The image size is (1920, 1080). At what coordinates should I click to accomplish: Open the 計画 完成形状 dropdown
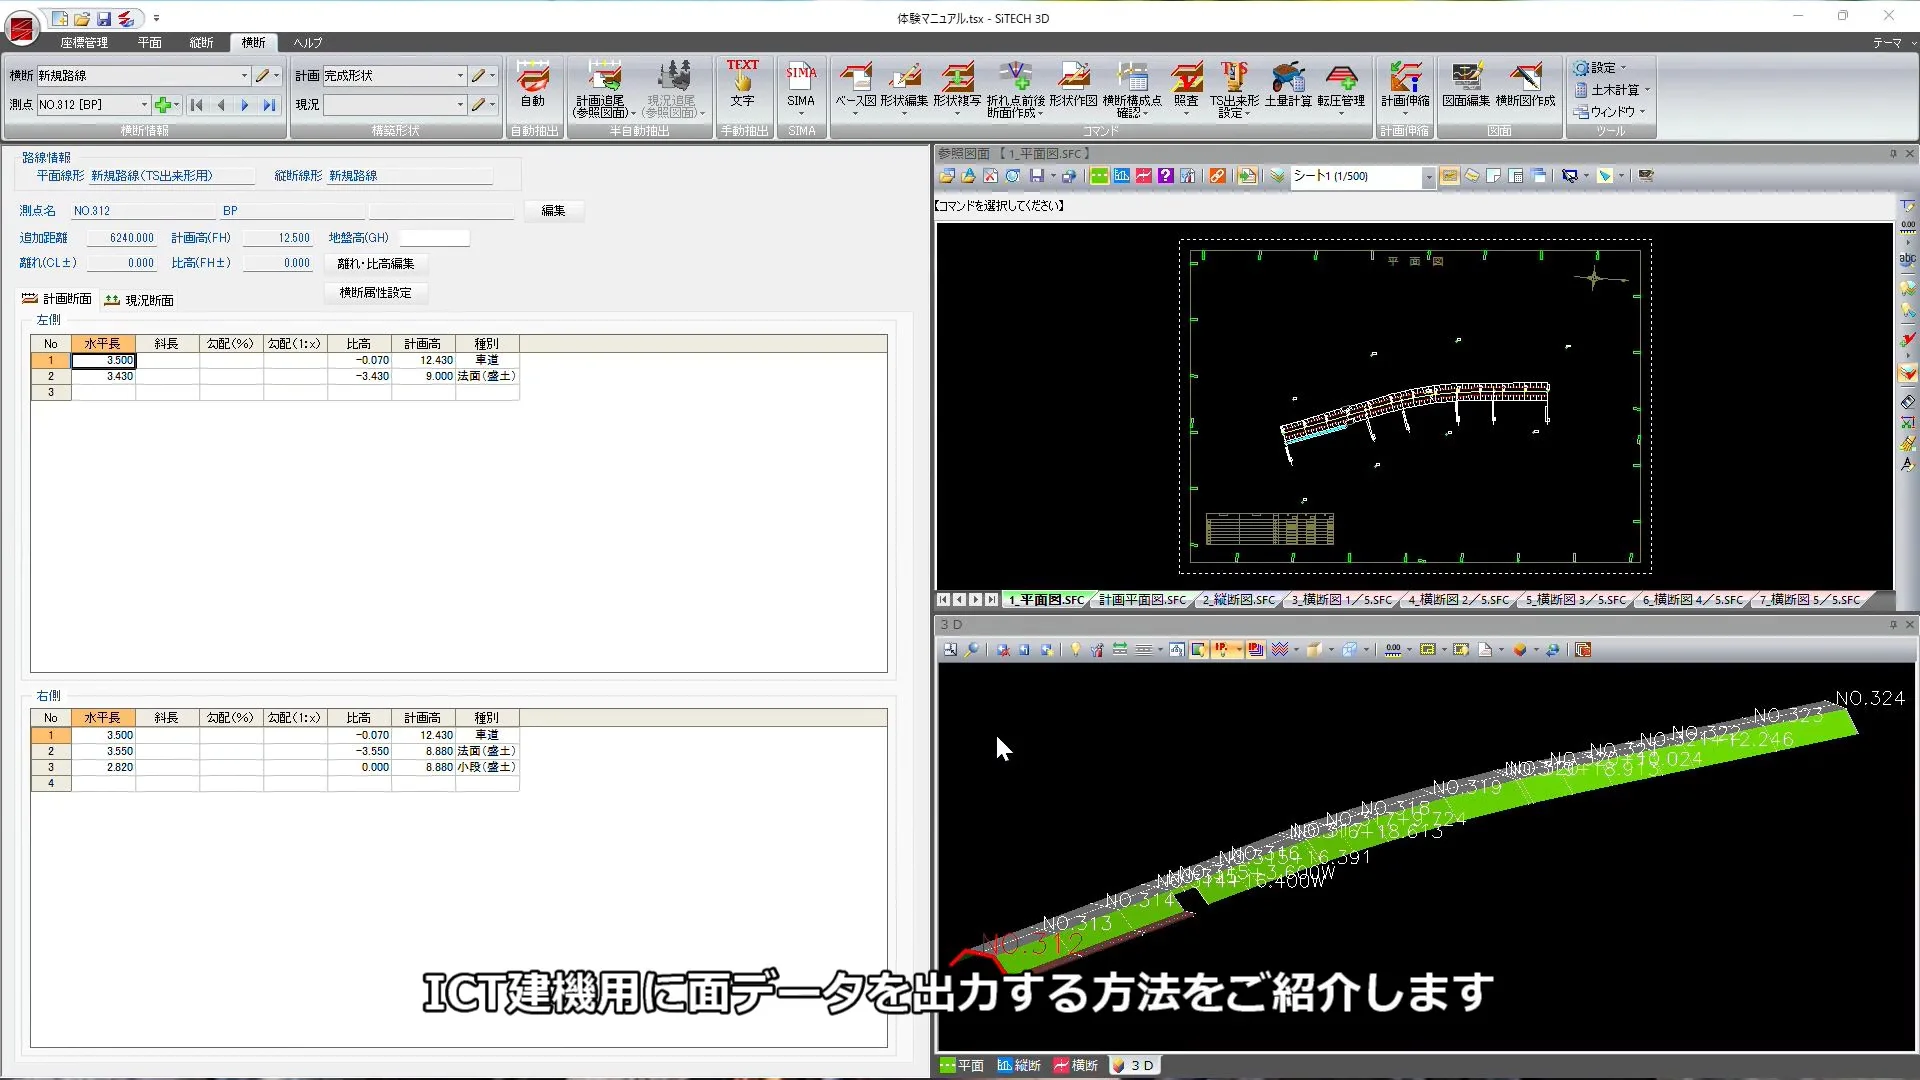[x=460, y=76]
